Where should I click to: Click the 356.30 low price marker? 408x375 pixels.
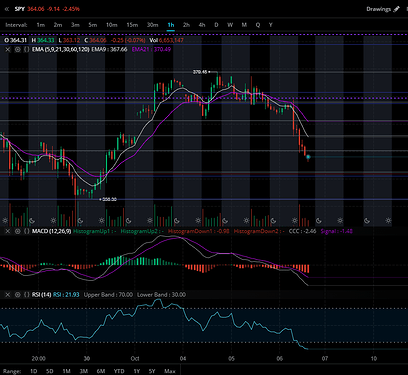(109, 199)
